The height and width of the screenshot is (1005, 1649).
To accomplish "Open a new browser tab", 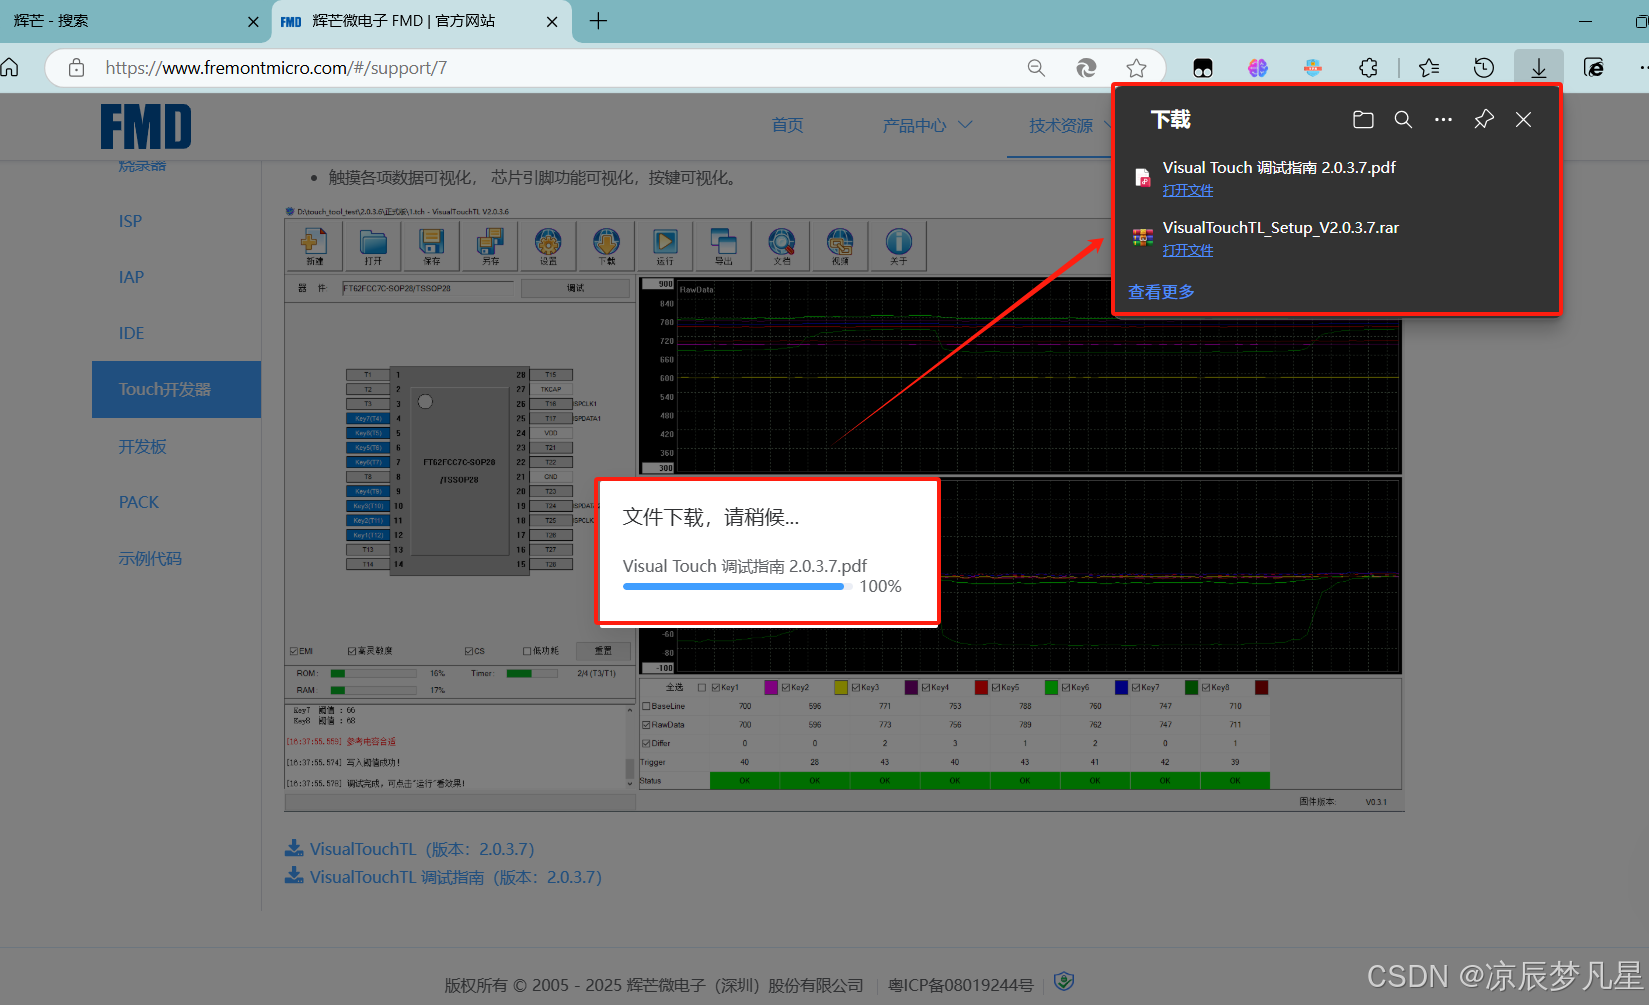I will (598, 21).
